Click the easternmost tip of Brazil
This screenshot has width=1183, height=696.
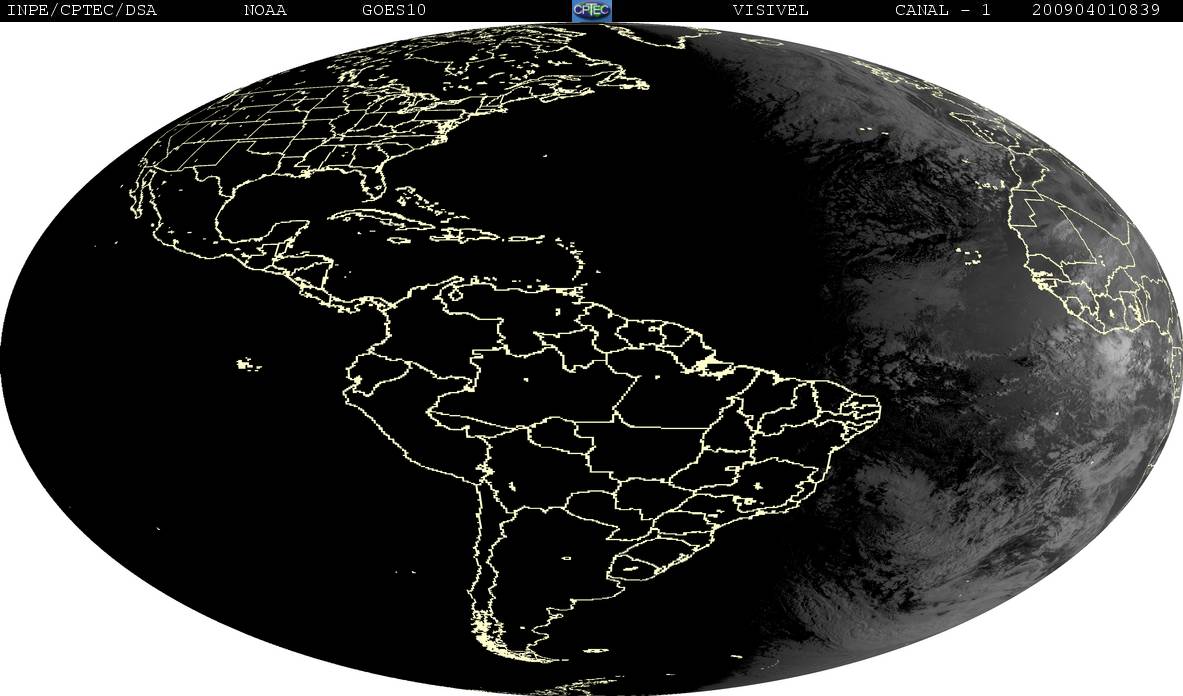click(879, 407)
